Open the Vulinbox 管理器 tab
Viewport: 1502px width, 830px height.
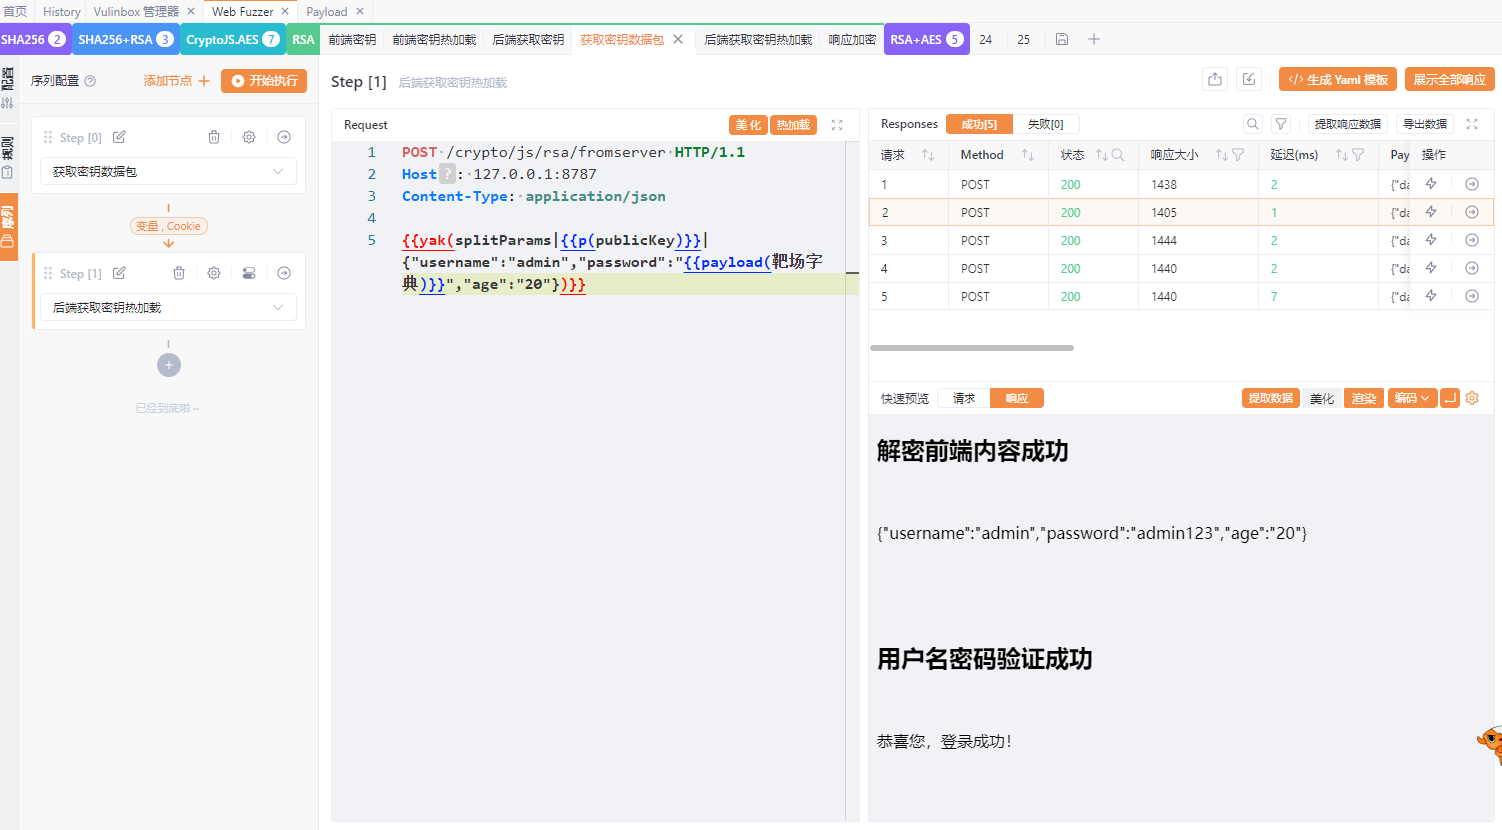[x=136, y=11]
